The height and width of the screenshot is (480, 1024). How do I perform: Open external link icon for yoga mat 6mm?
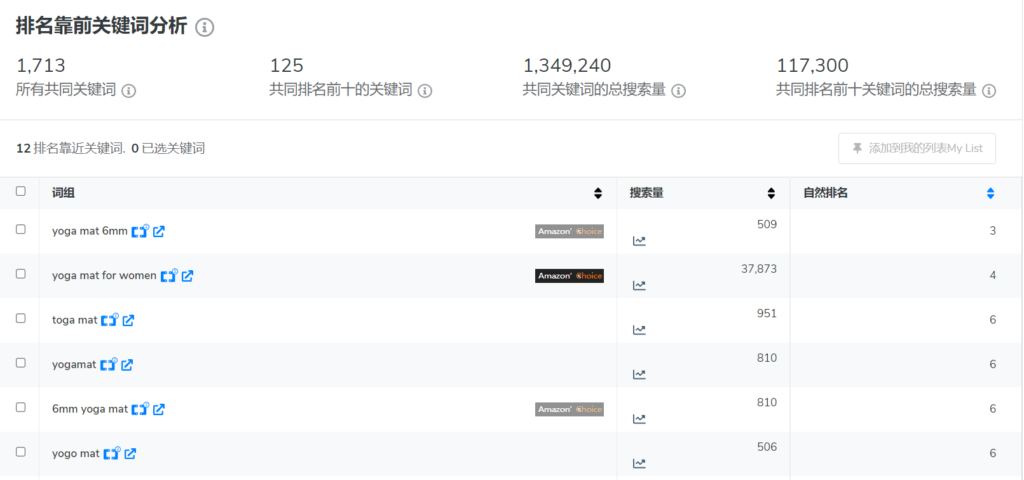coord(159,231)
